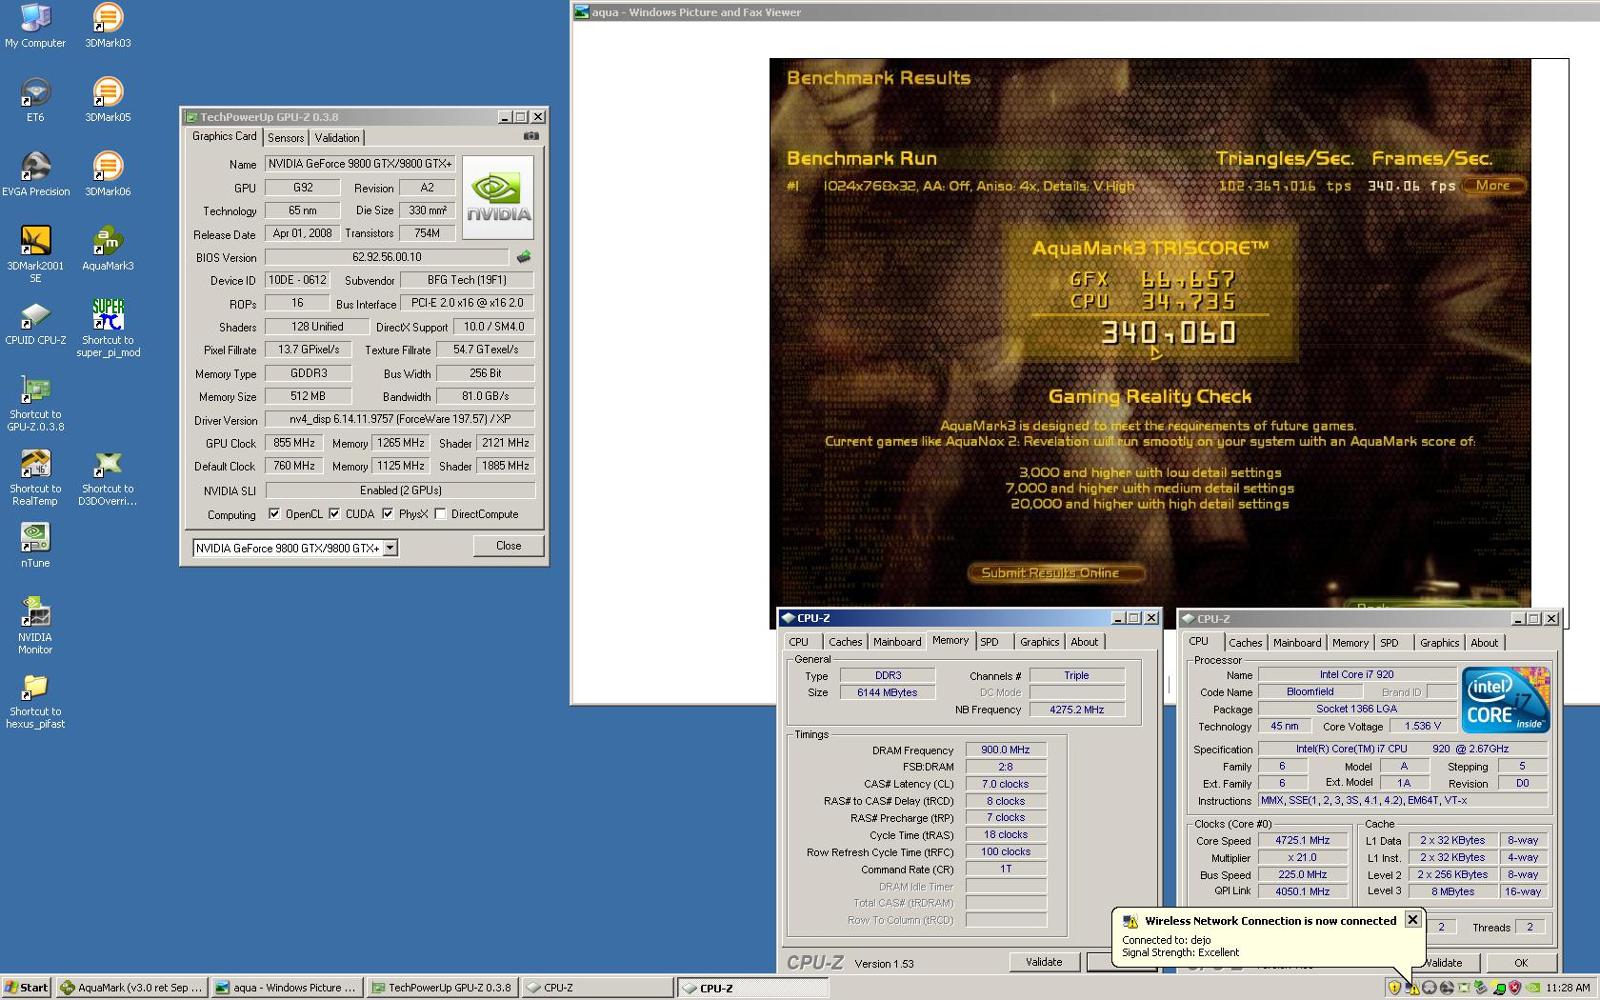Click AquaMark total score 340,060
Viewport: 1600px width, 1000px height.
pyautogui.click(x=1168, y=333)
